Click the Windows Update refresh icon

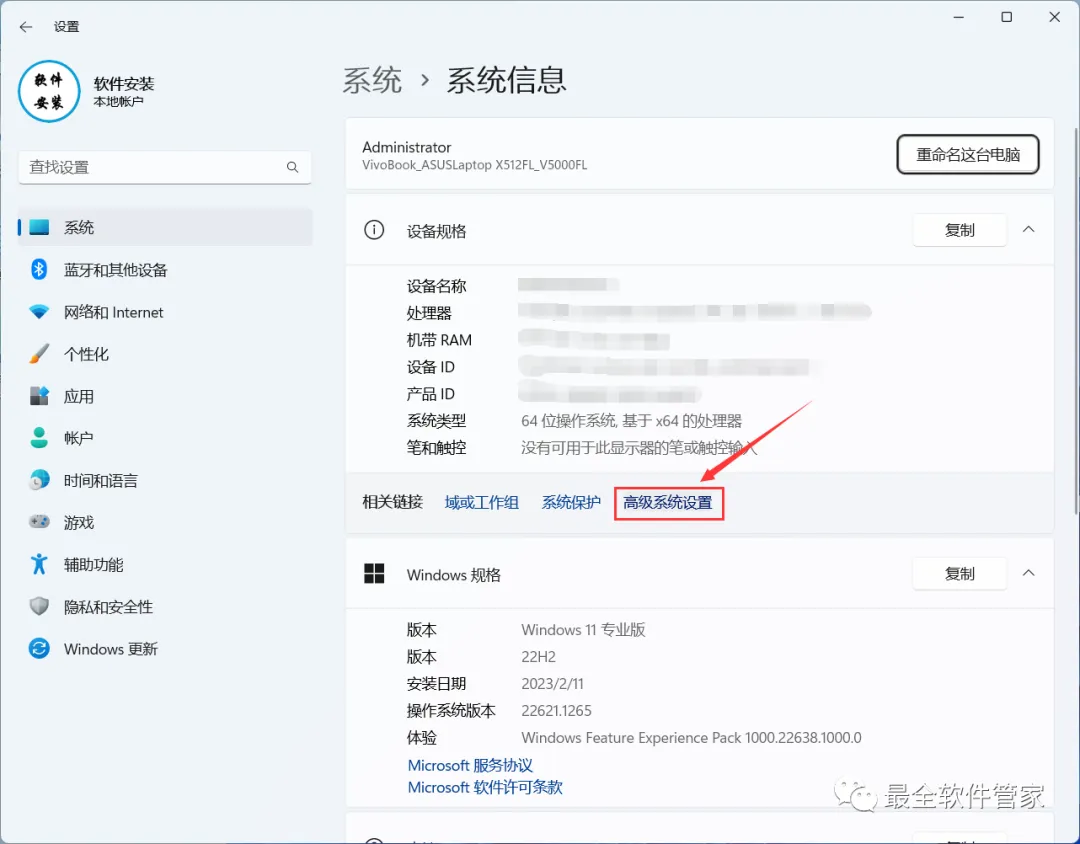[x=39, y=648]
